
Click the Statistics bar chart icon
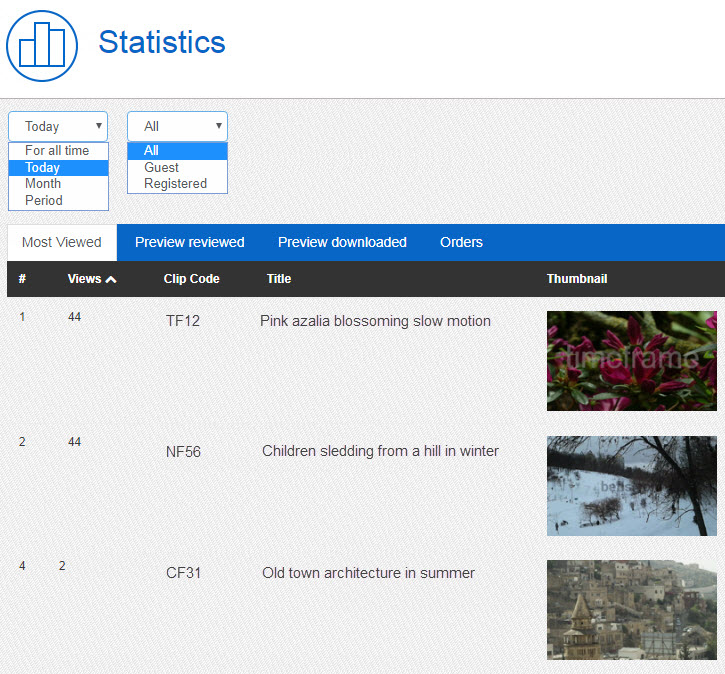coord(42,44)
